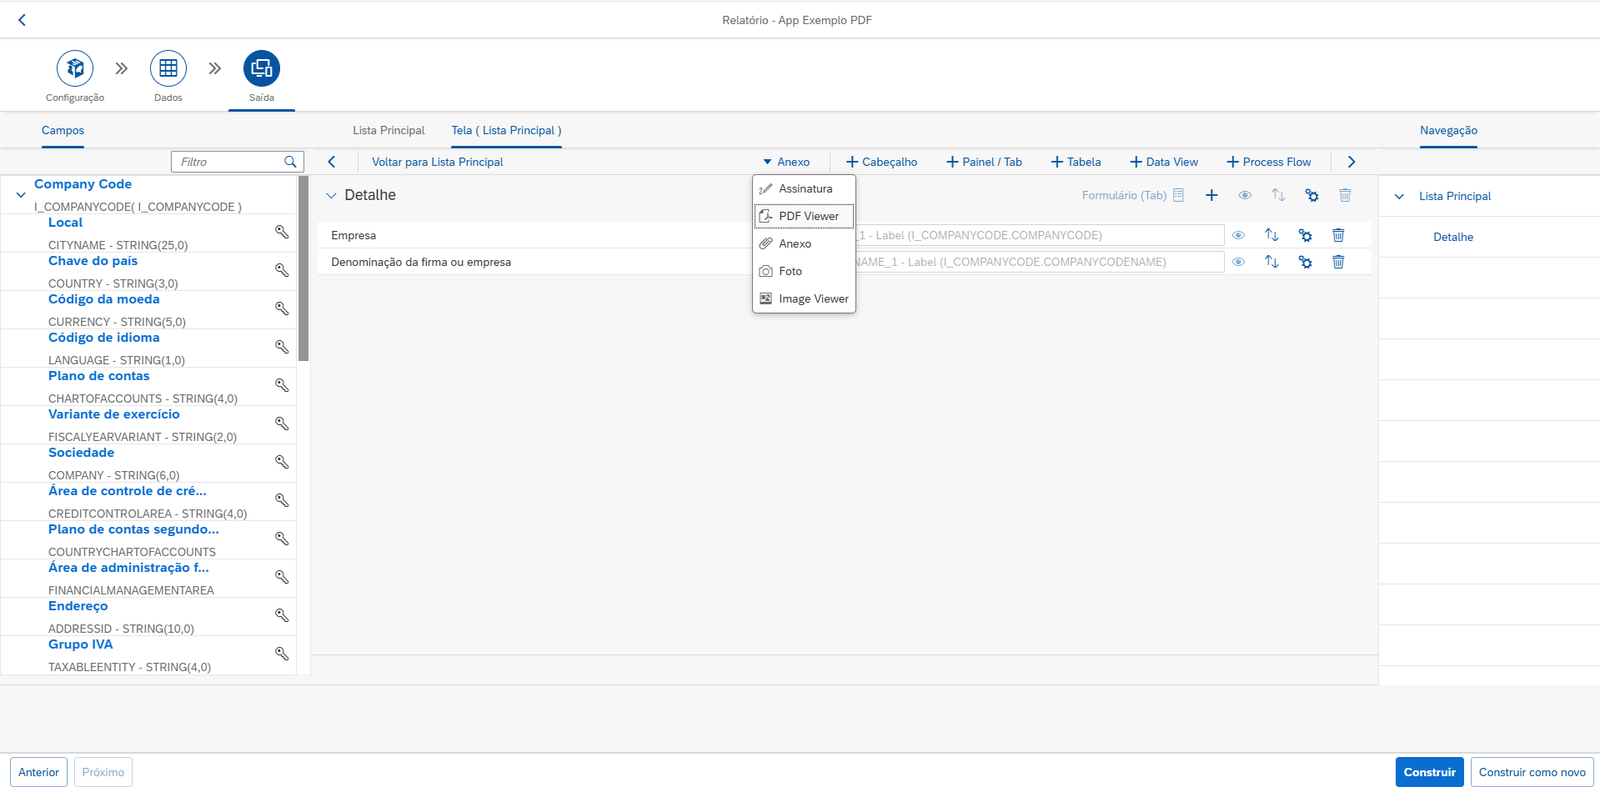The width and height of the screenshot is (1600, 787).
Task: Add a Data View element
Action: (1164, 162)
